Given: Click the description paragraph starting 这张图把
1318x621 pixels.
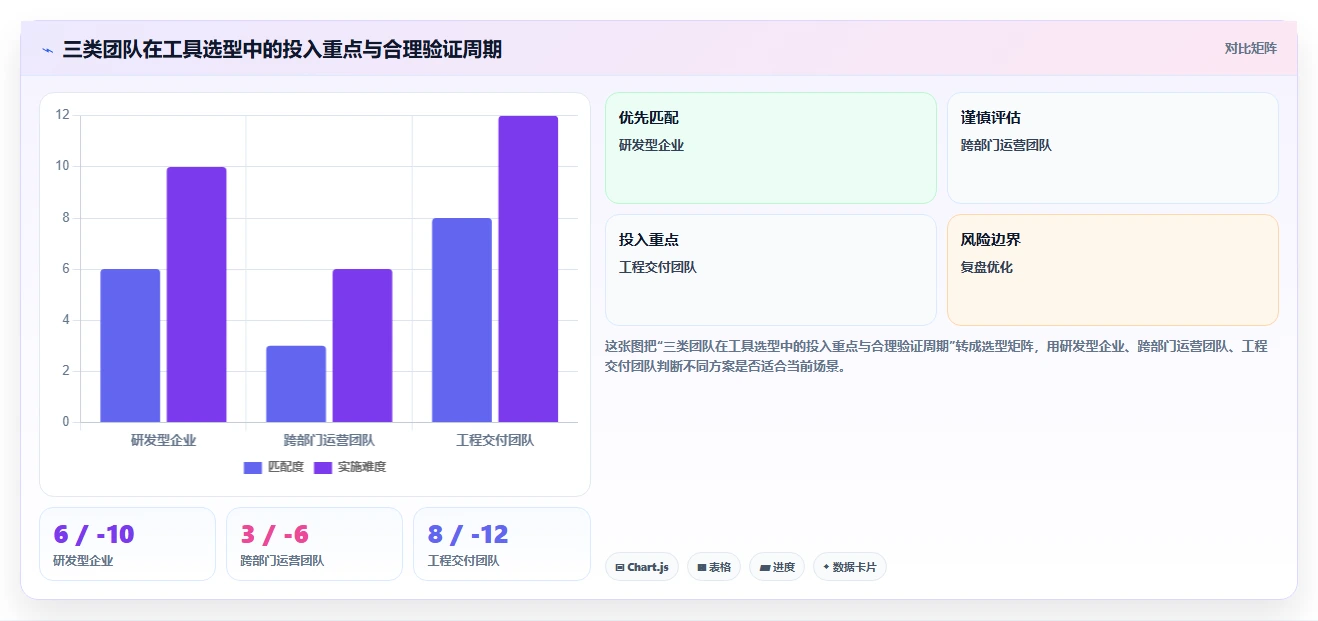Looking at the screenshot, I should (937, 356).
